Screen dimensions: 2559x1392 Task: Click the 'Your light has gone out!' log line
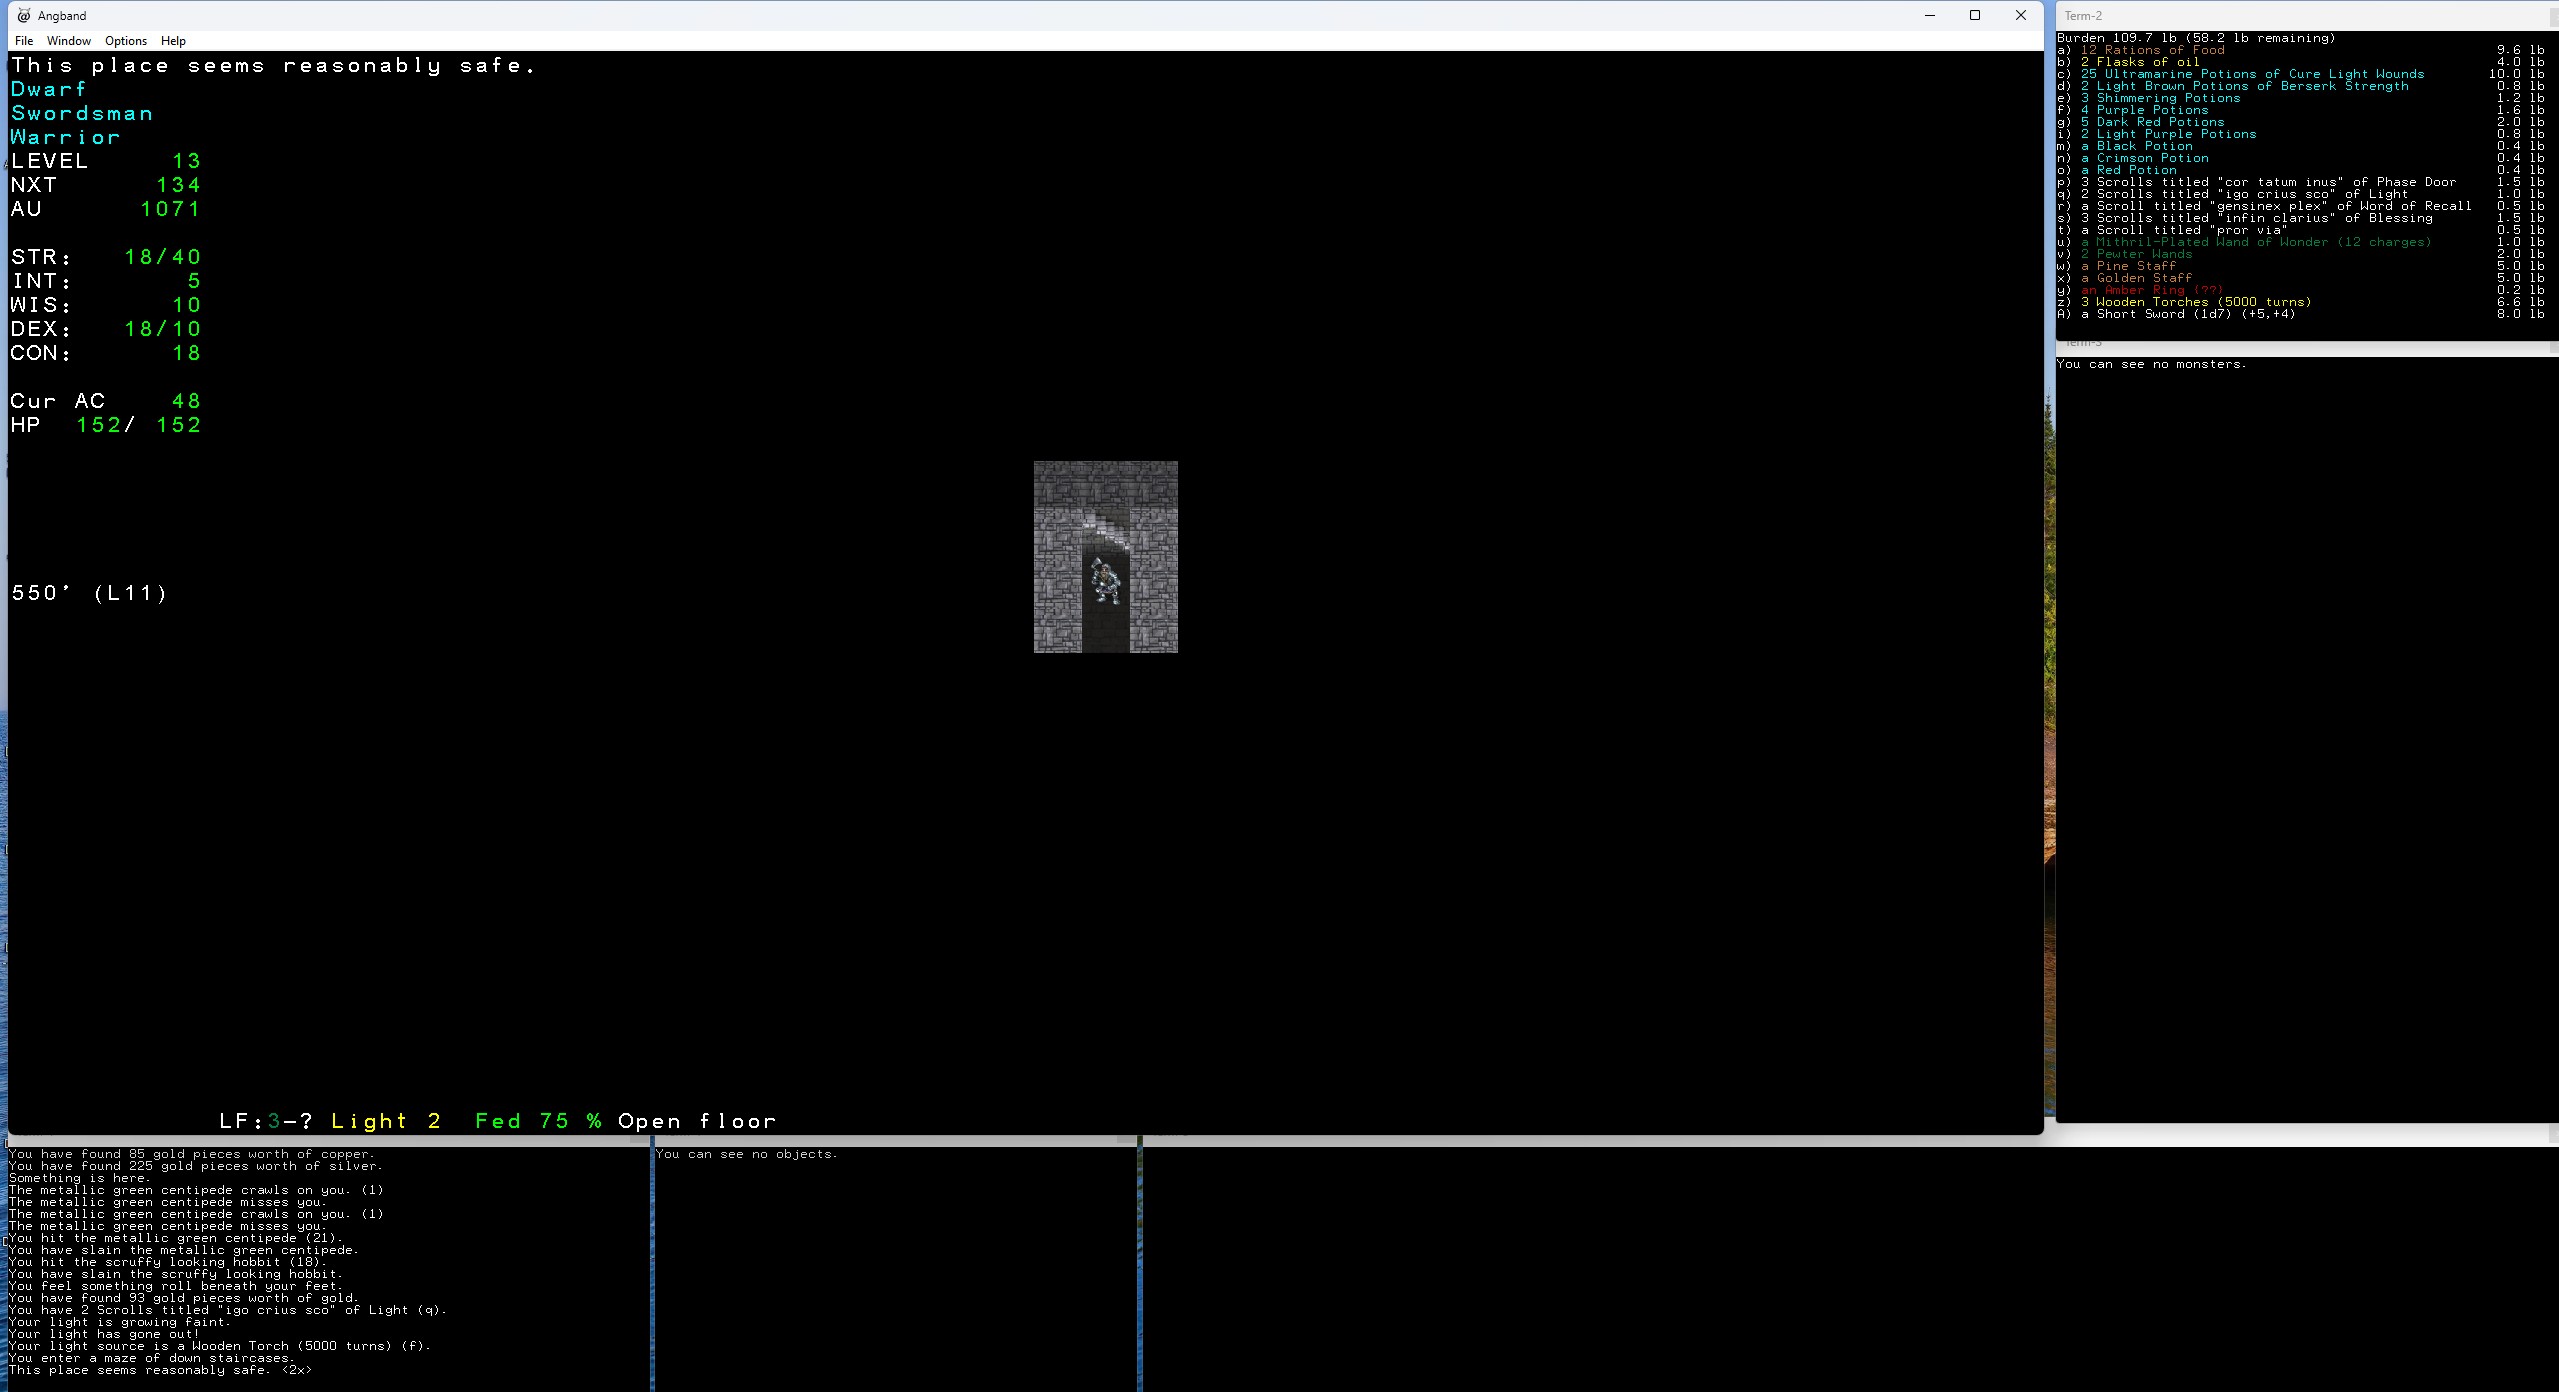[x=104, y=1334]
